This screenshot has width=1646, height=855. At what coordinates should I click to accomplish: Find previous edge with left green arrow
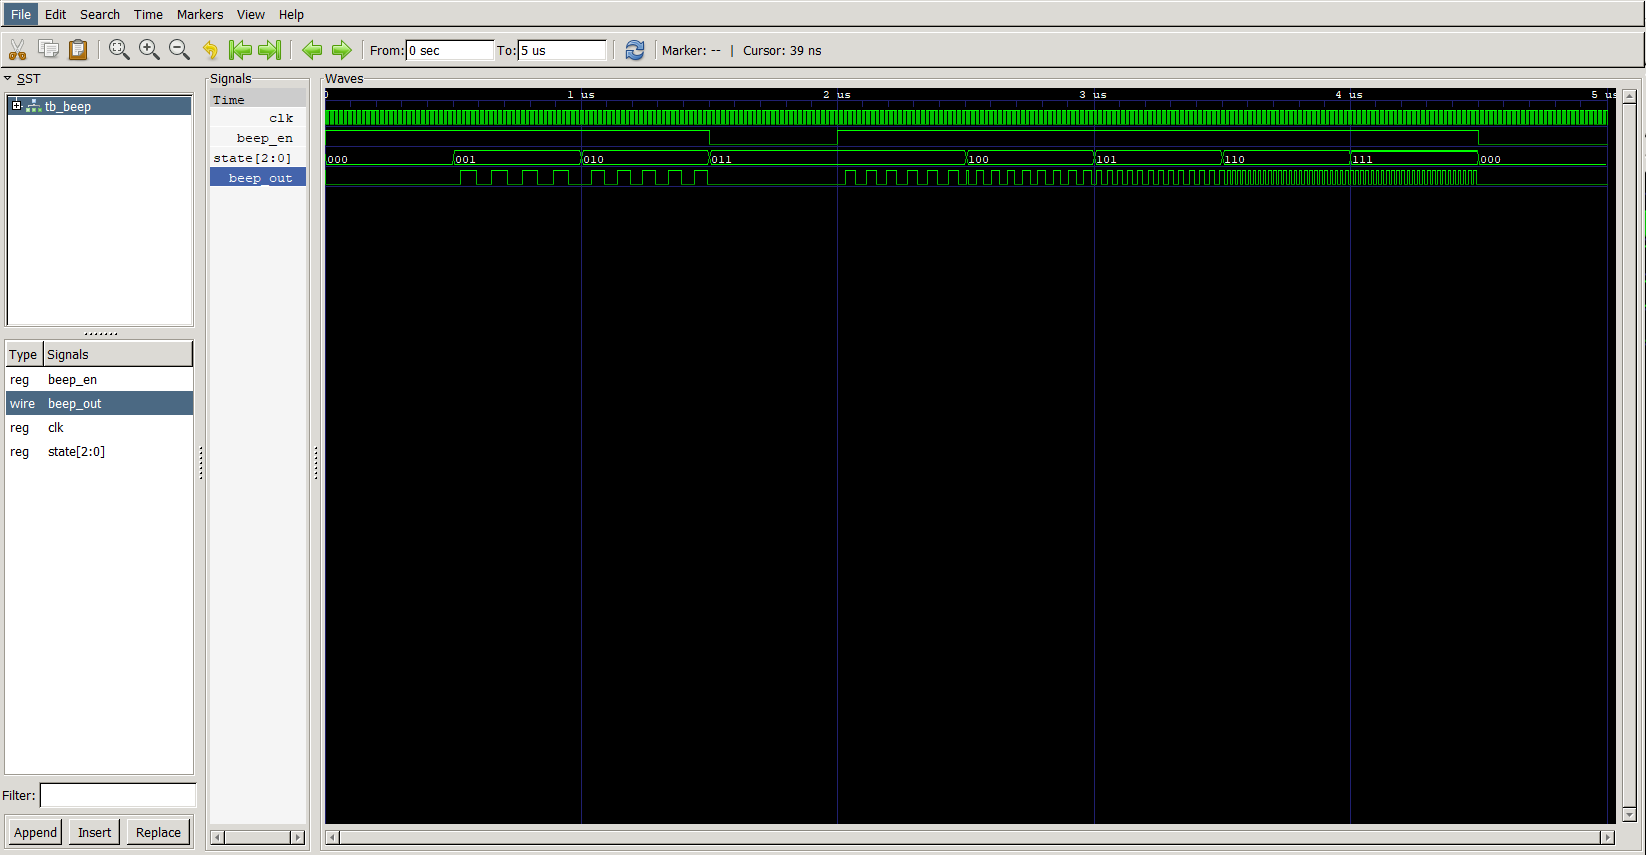tap(312, 50)
